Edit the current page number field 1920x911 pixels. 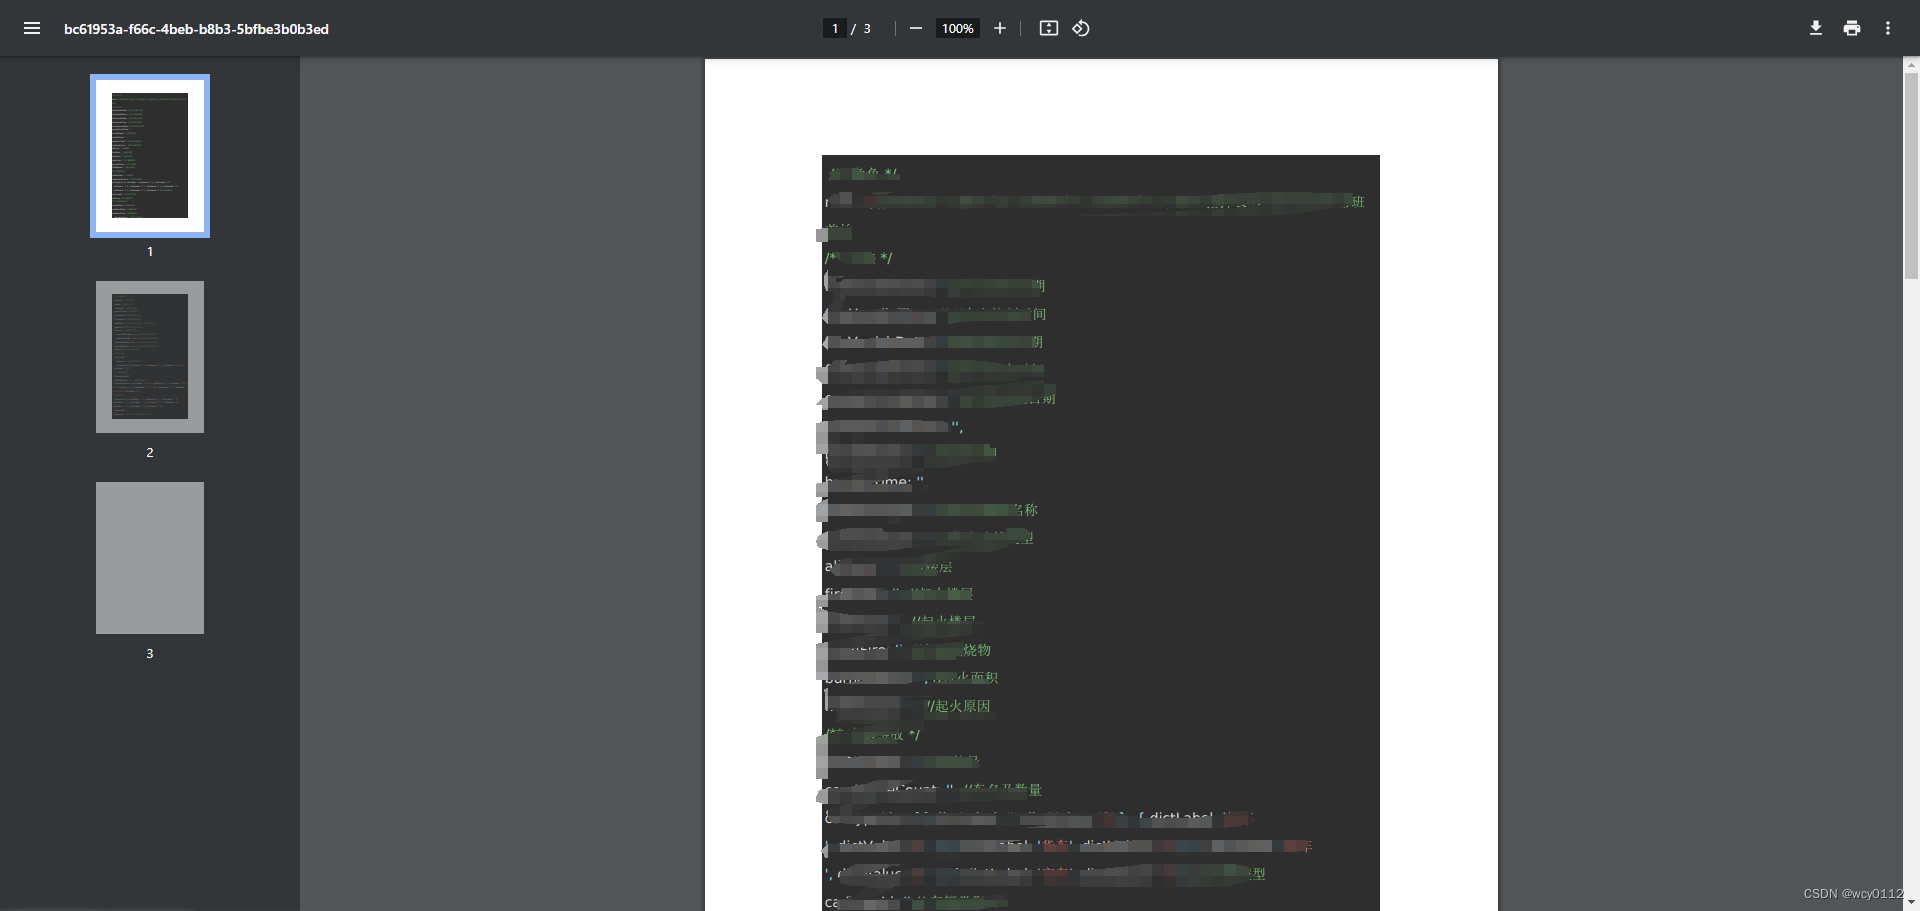[834, 28]
